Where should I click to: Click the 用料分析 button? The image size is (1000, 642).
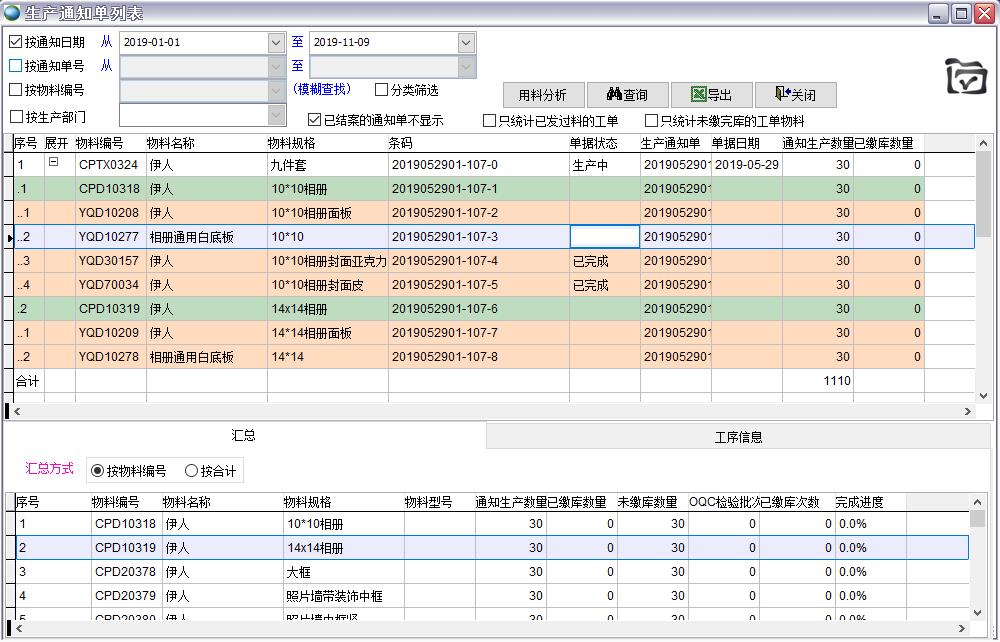[543, 95]
